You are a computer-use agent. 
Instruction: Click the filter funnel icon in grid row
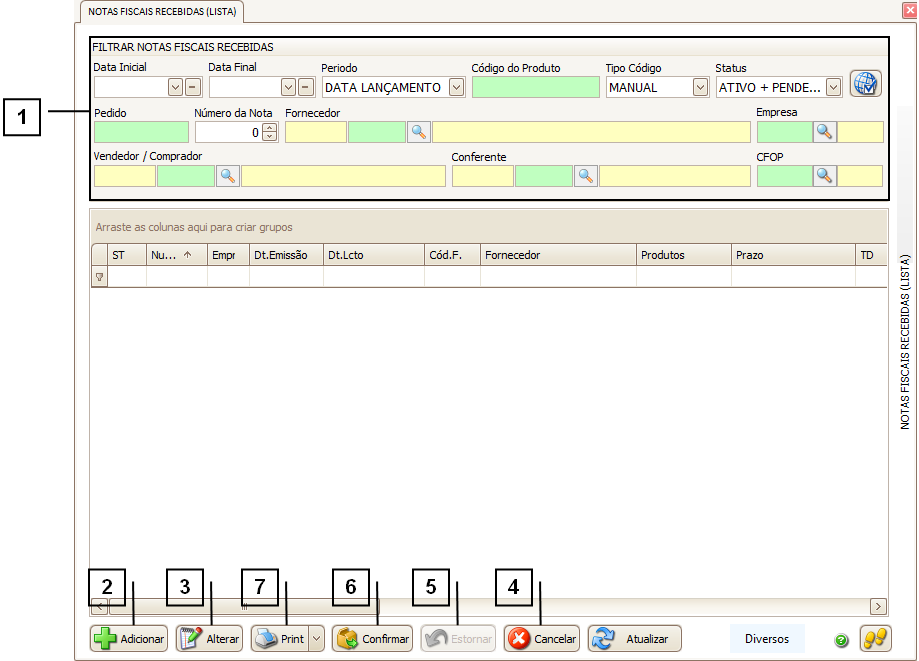pos(99,277)
